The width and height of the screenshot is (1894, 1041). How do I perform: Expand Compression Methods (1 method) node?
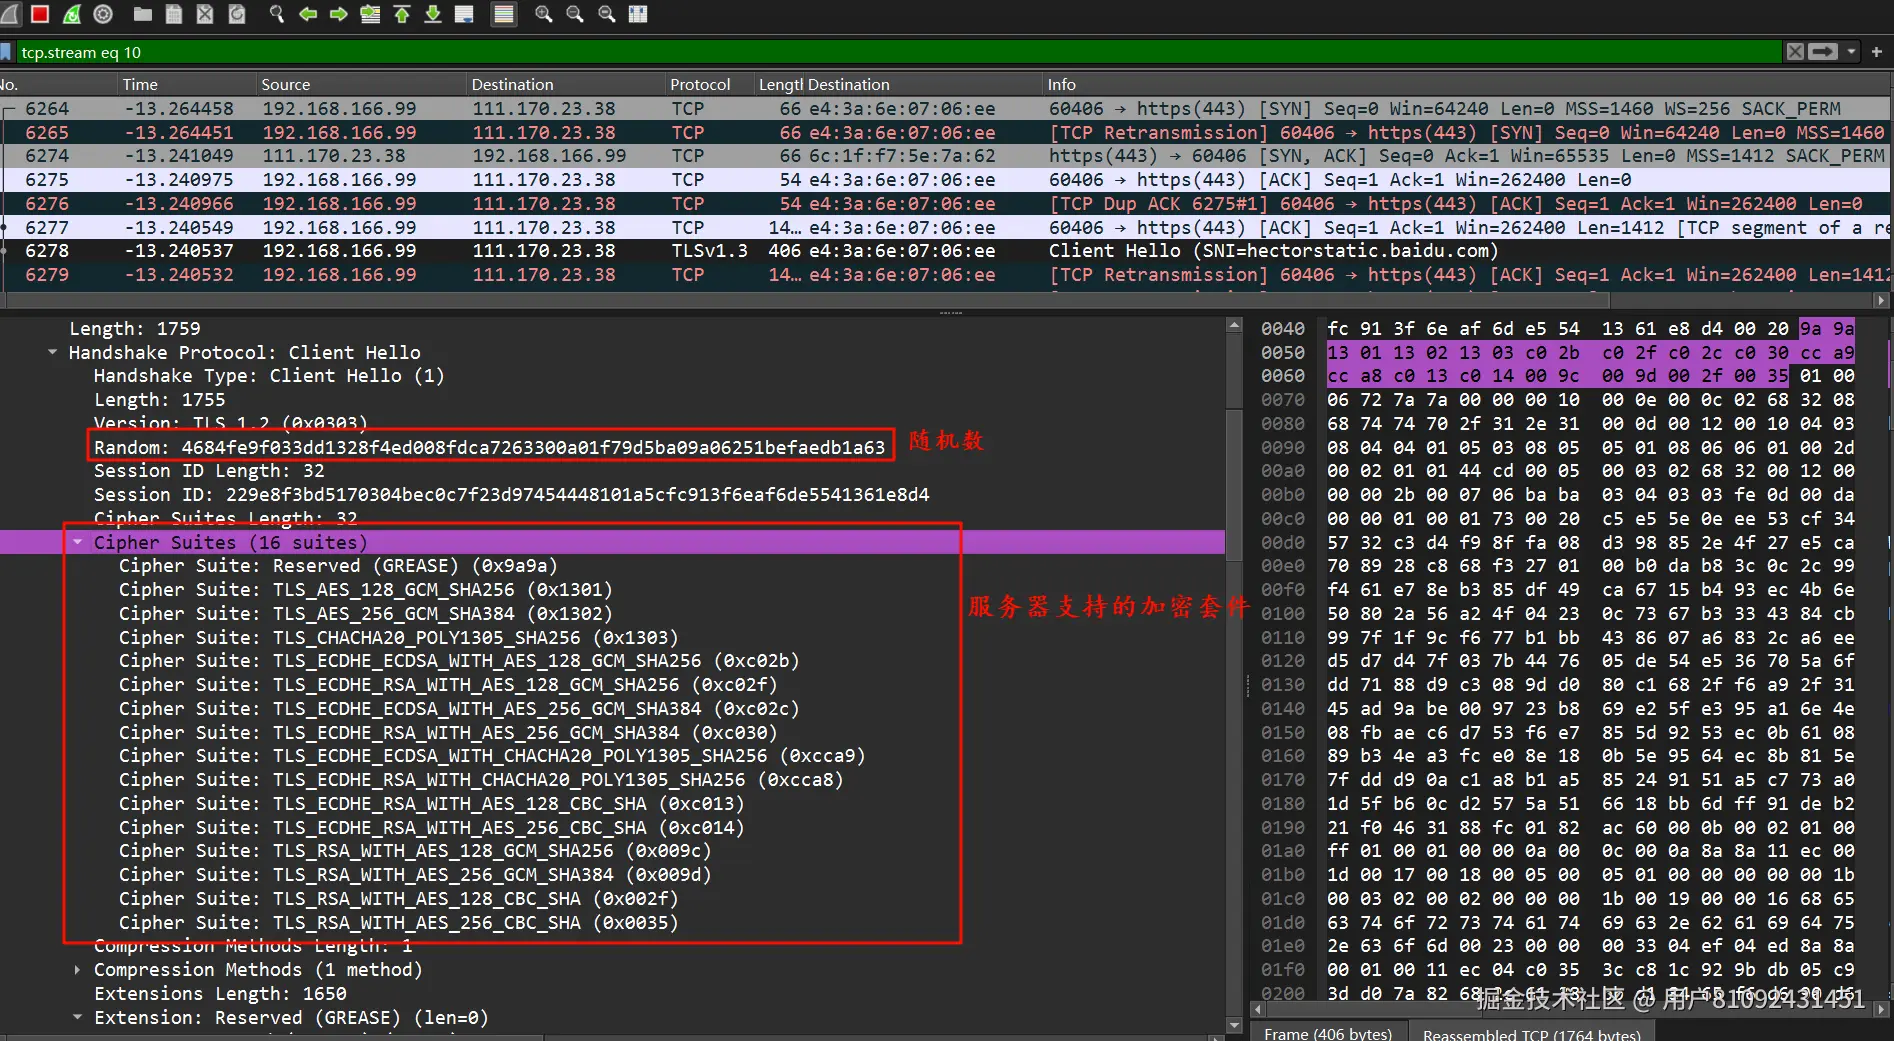pyautogui.click(x=77, y=970)
